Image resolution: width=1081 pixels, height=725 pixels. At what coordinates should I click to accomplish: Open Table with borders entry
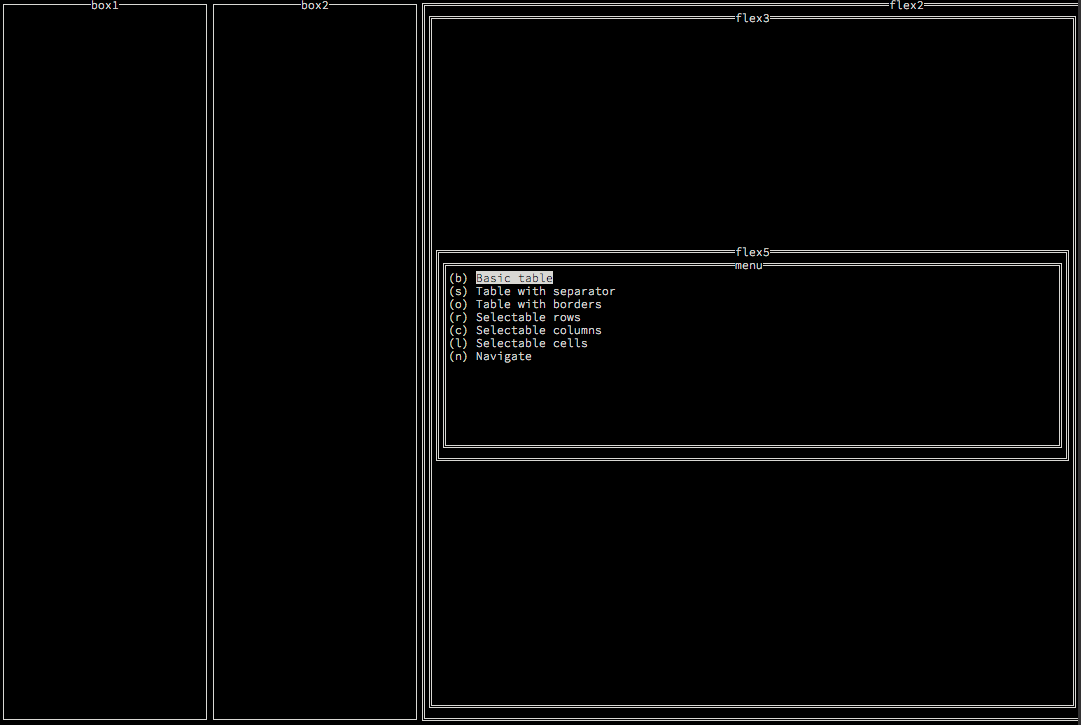click(538, 304)
